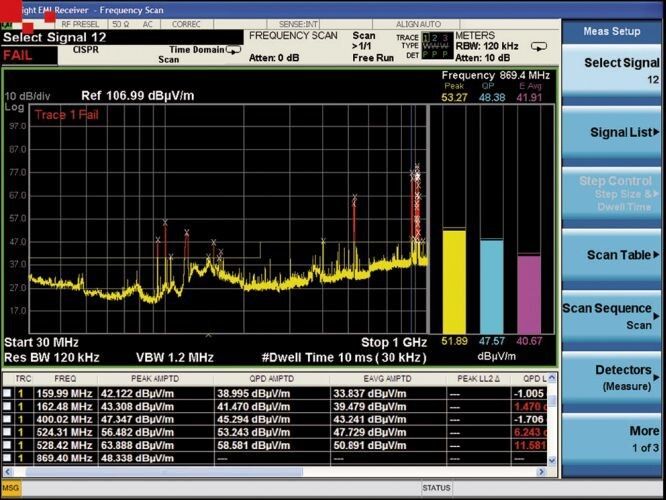Click the MSG indicator in status bar

10,489
